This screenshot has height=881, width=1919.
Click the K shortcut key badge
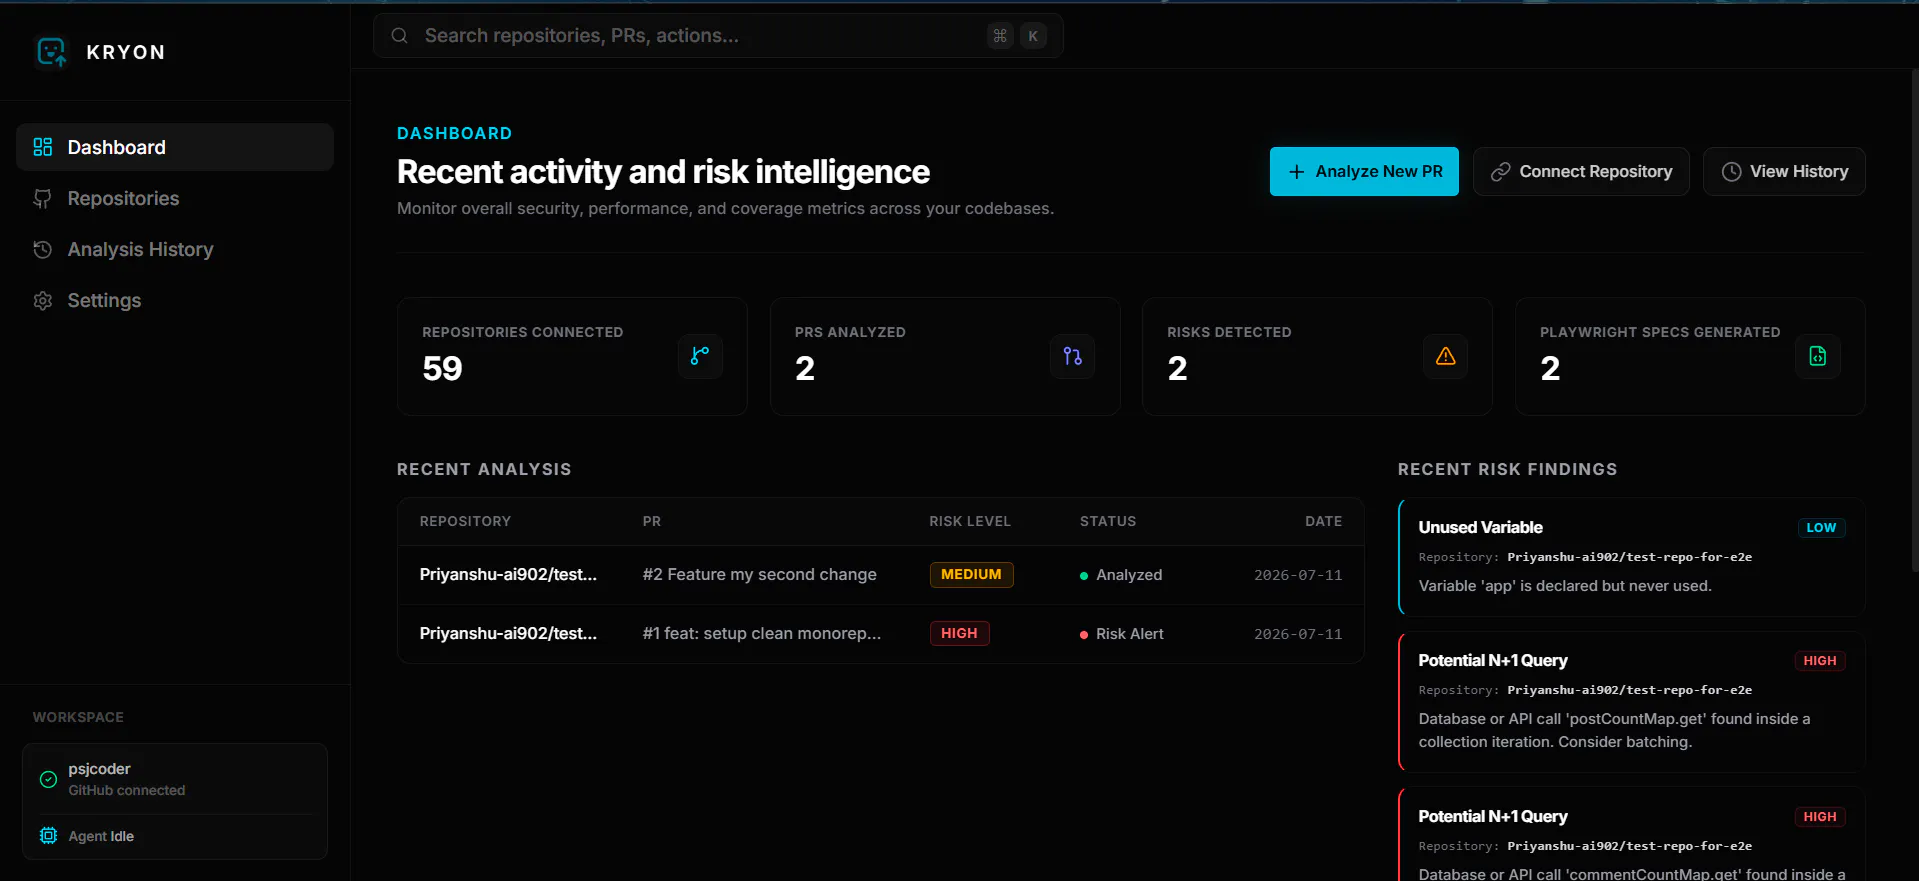pos(1033,36)
